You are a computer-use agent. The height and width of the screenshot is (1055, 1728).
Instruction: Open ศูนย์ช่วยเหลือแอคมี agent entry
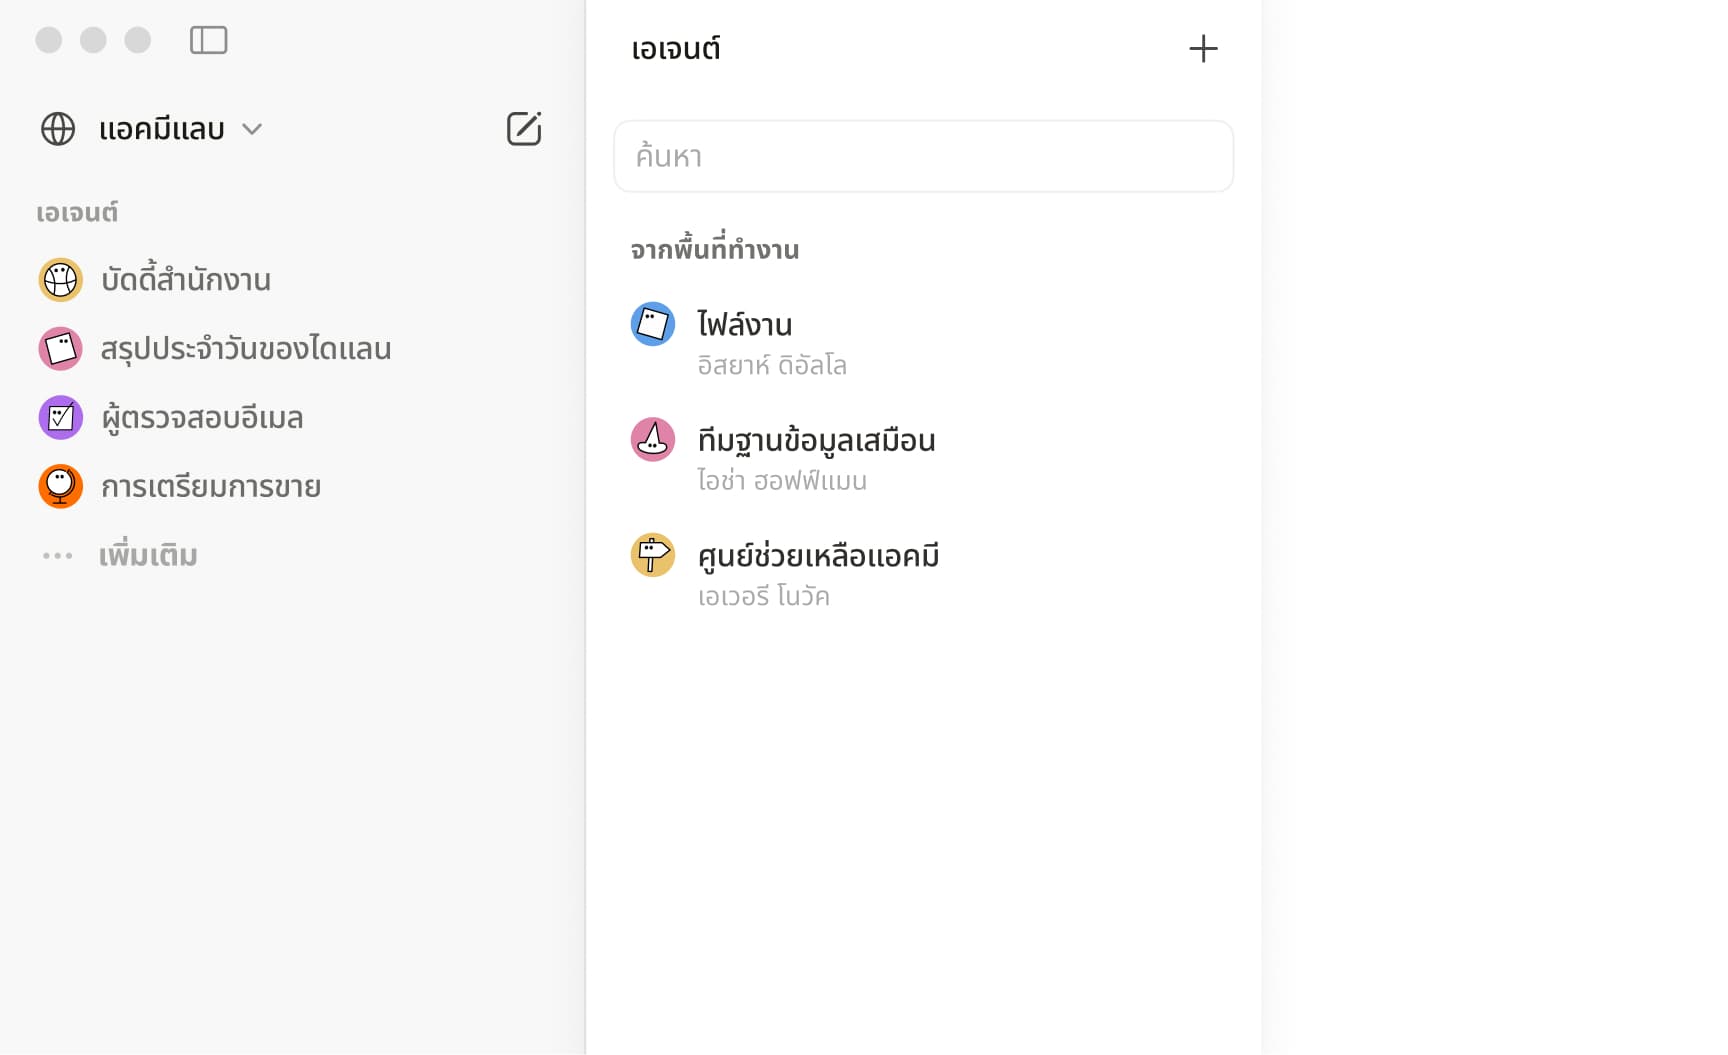click(x=818, y=557)
